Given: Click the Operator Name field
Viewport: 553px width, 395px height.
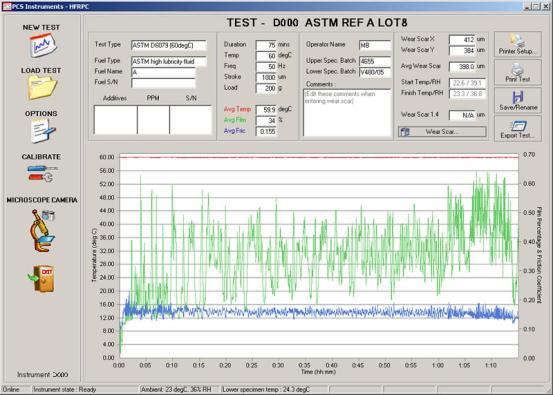Looking at the screenshot, I should [x=375, y=45].
